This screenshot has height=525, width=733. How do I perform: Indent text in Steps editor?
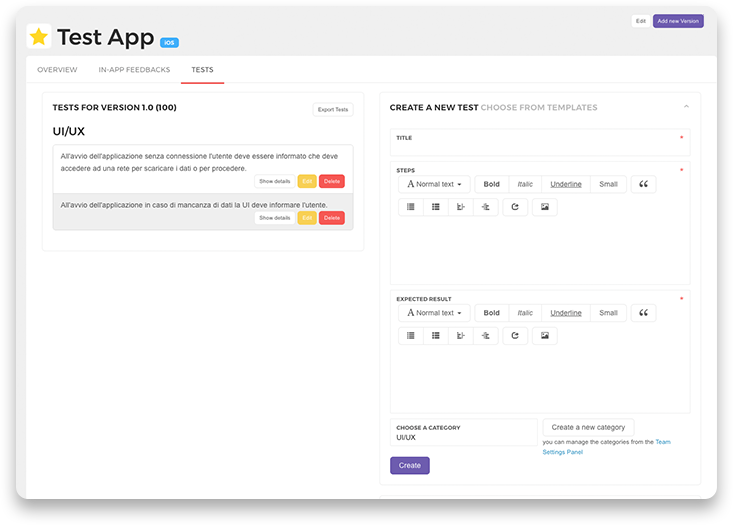coord(486,207)
